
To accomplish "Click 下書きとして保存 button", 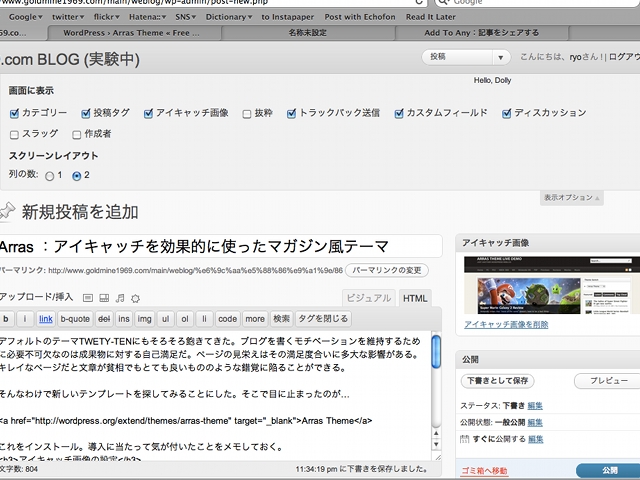I will pyautogui.click(x=498, y=381).
